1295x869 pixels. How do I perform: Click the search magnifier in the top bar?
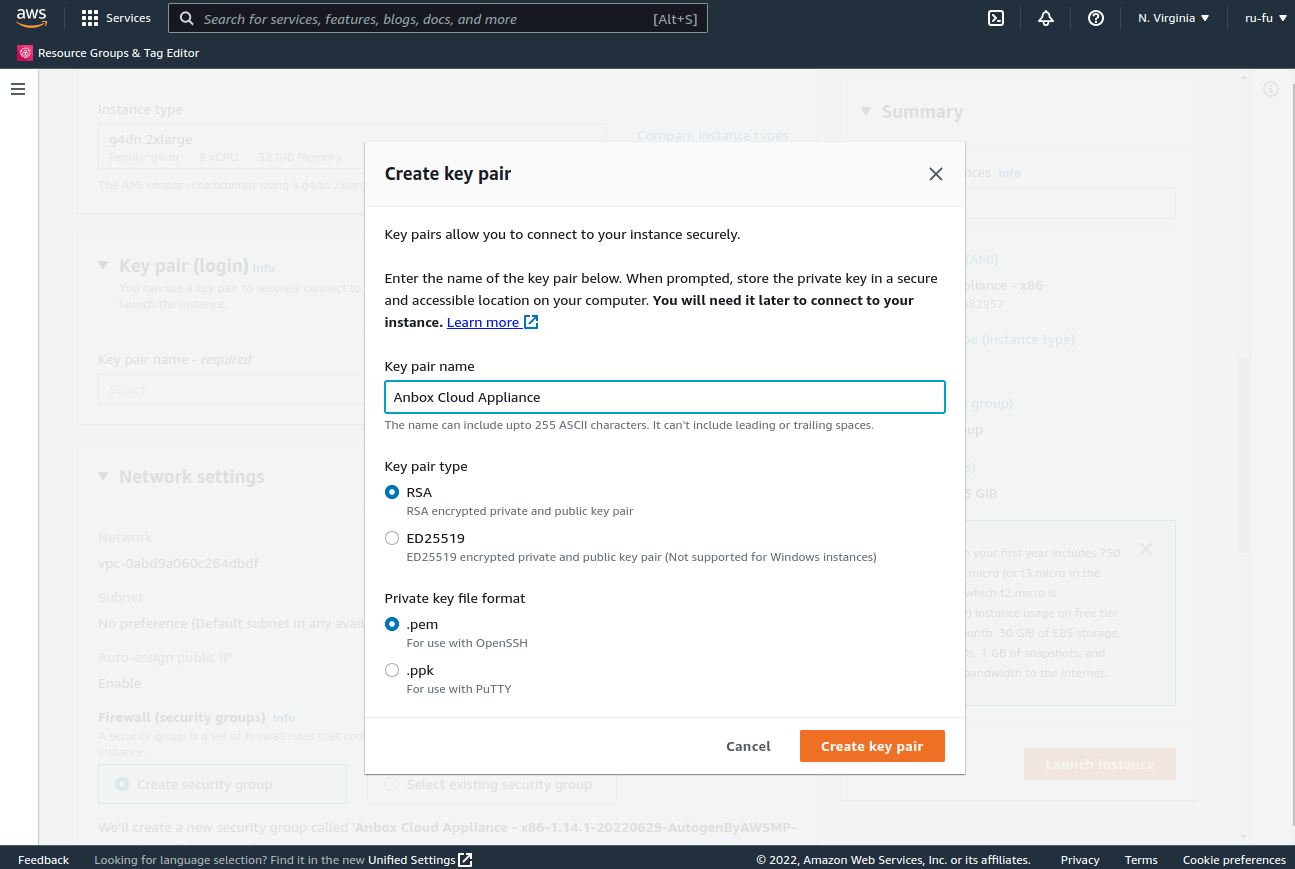[186, 17]
